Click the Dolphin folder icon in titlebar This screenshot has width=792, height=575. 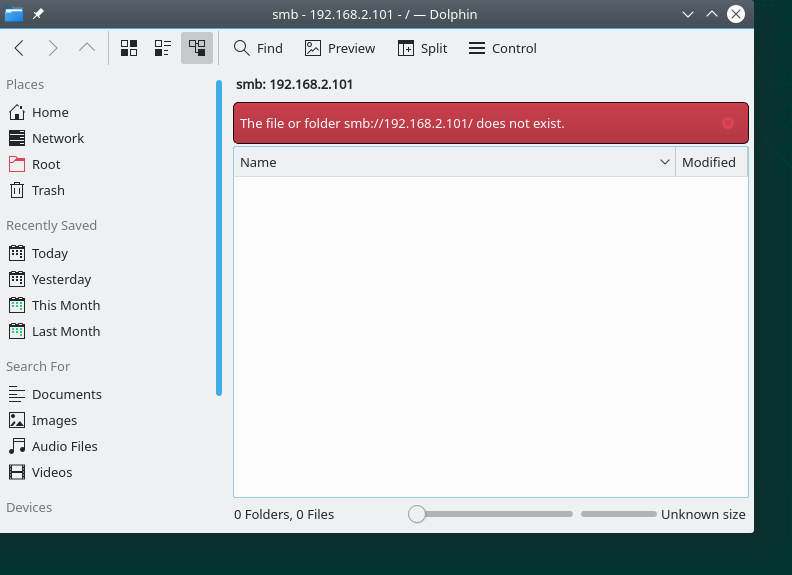coord(14,14)
